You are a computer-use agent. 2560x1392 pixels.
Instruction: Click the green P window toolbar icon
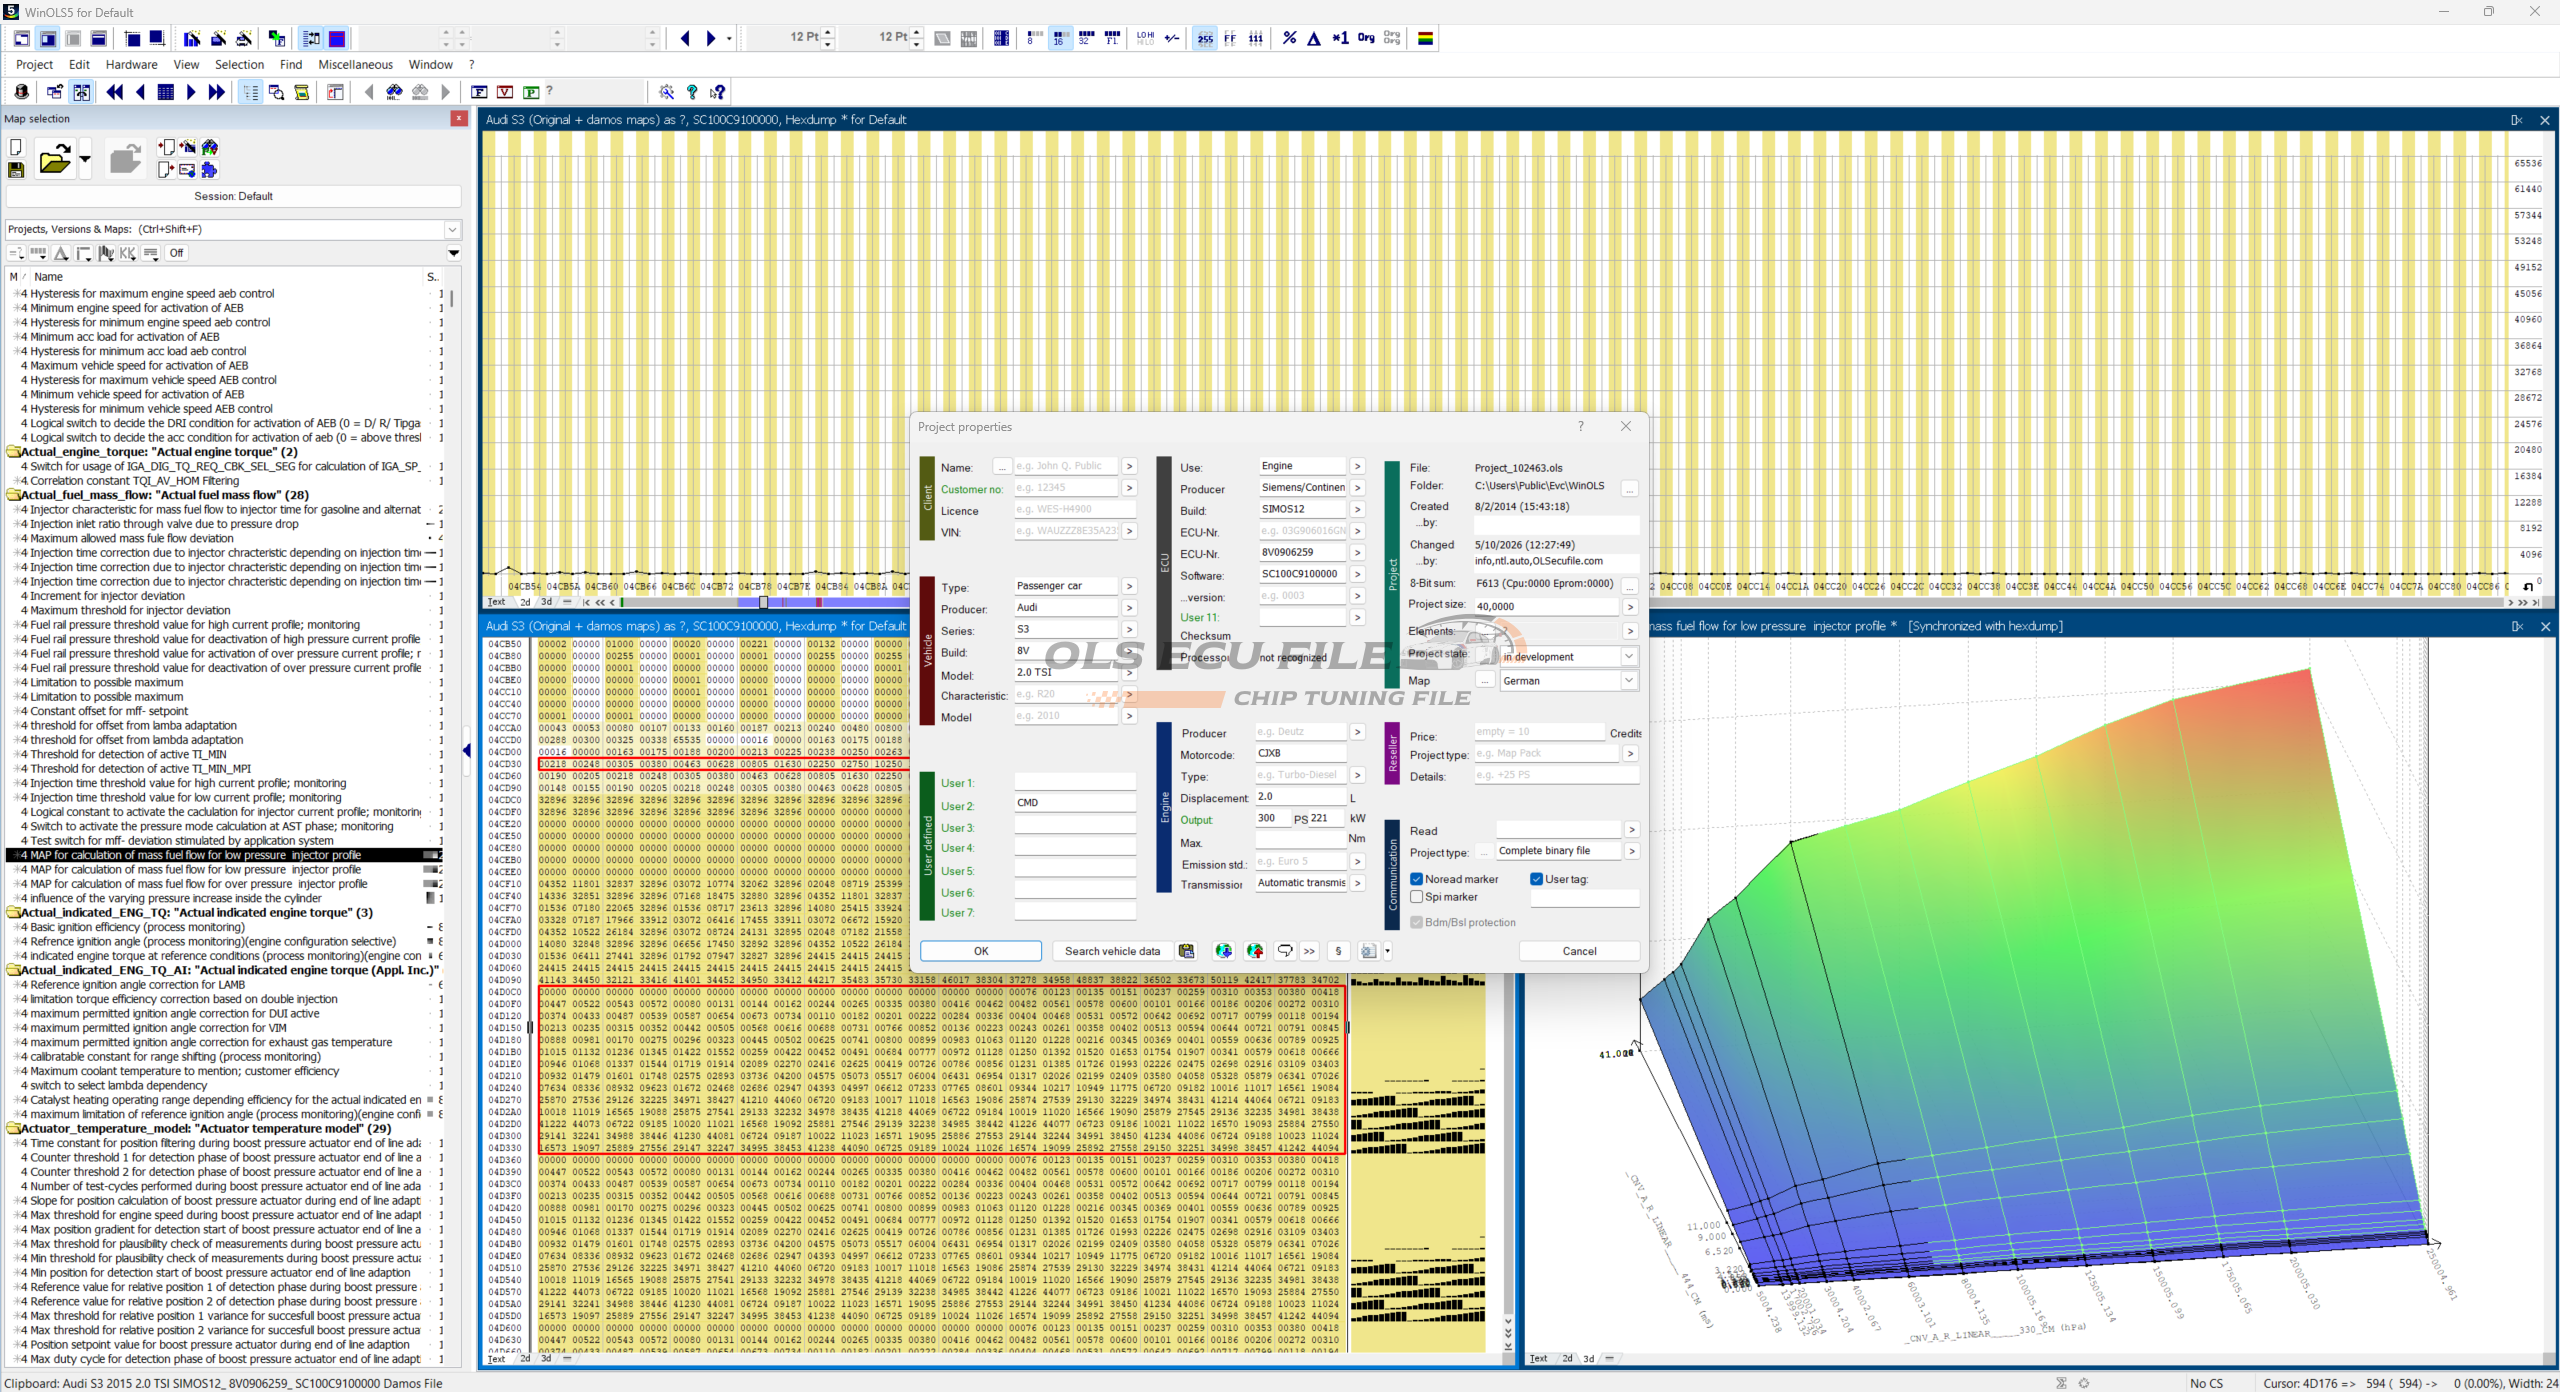click(x=531, y=92)
